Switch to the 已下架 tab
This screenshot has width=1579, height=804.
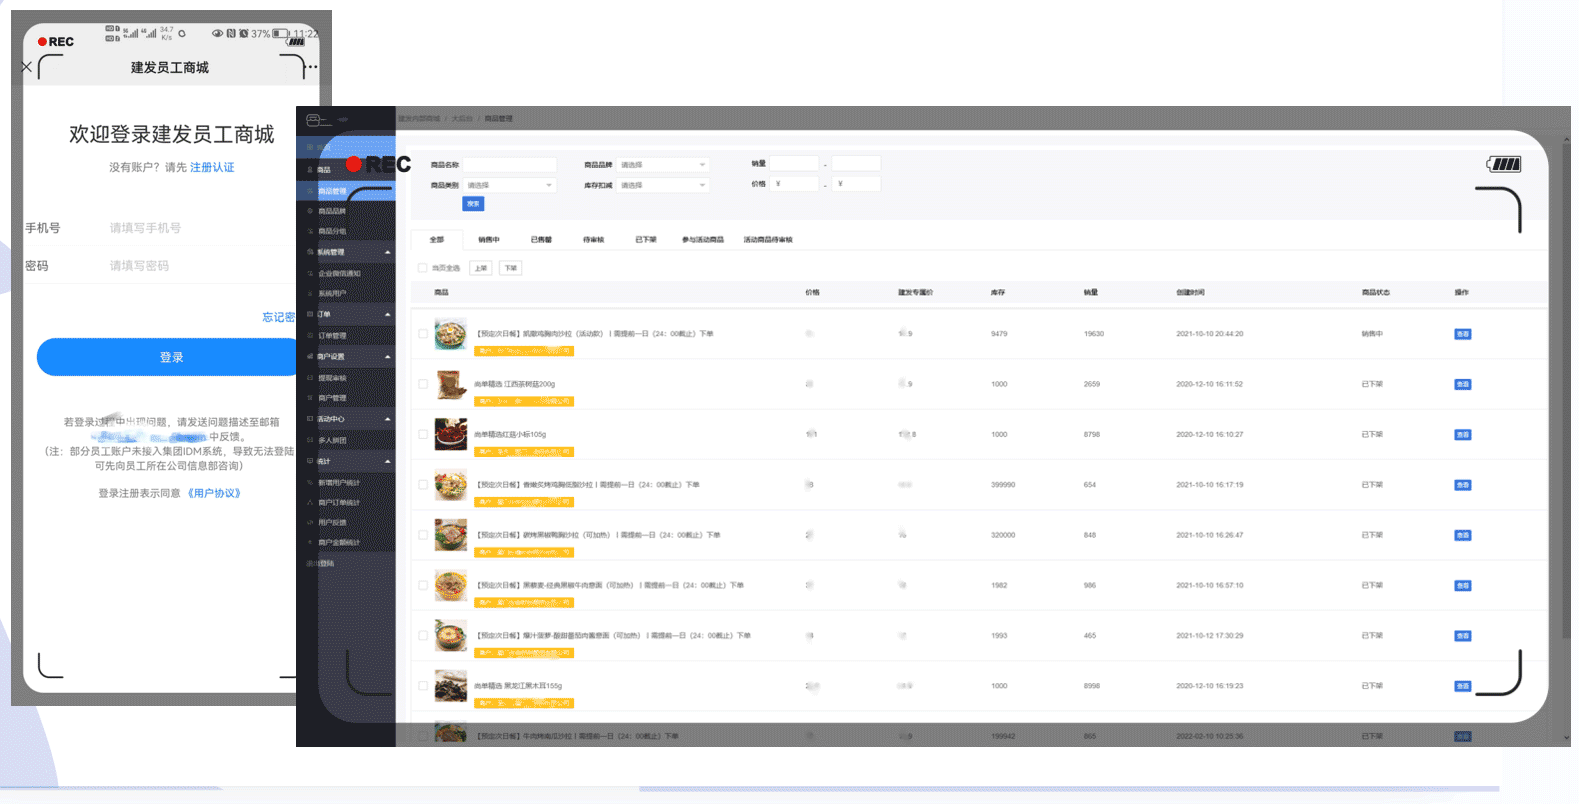coord(646,240)
